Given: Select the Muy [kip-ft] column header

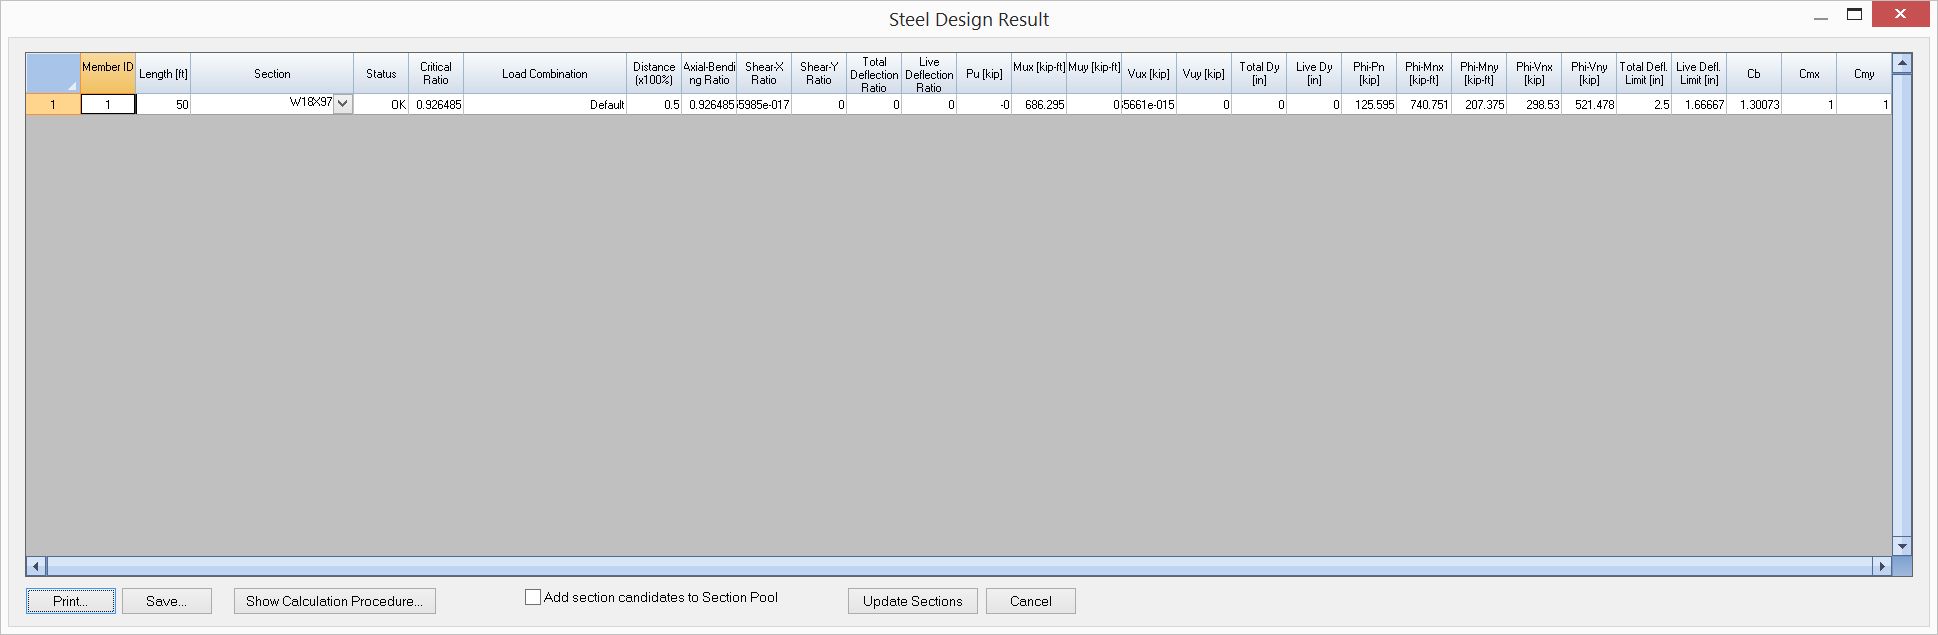Looking at the screenshot, I should (1094, 74).
